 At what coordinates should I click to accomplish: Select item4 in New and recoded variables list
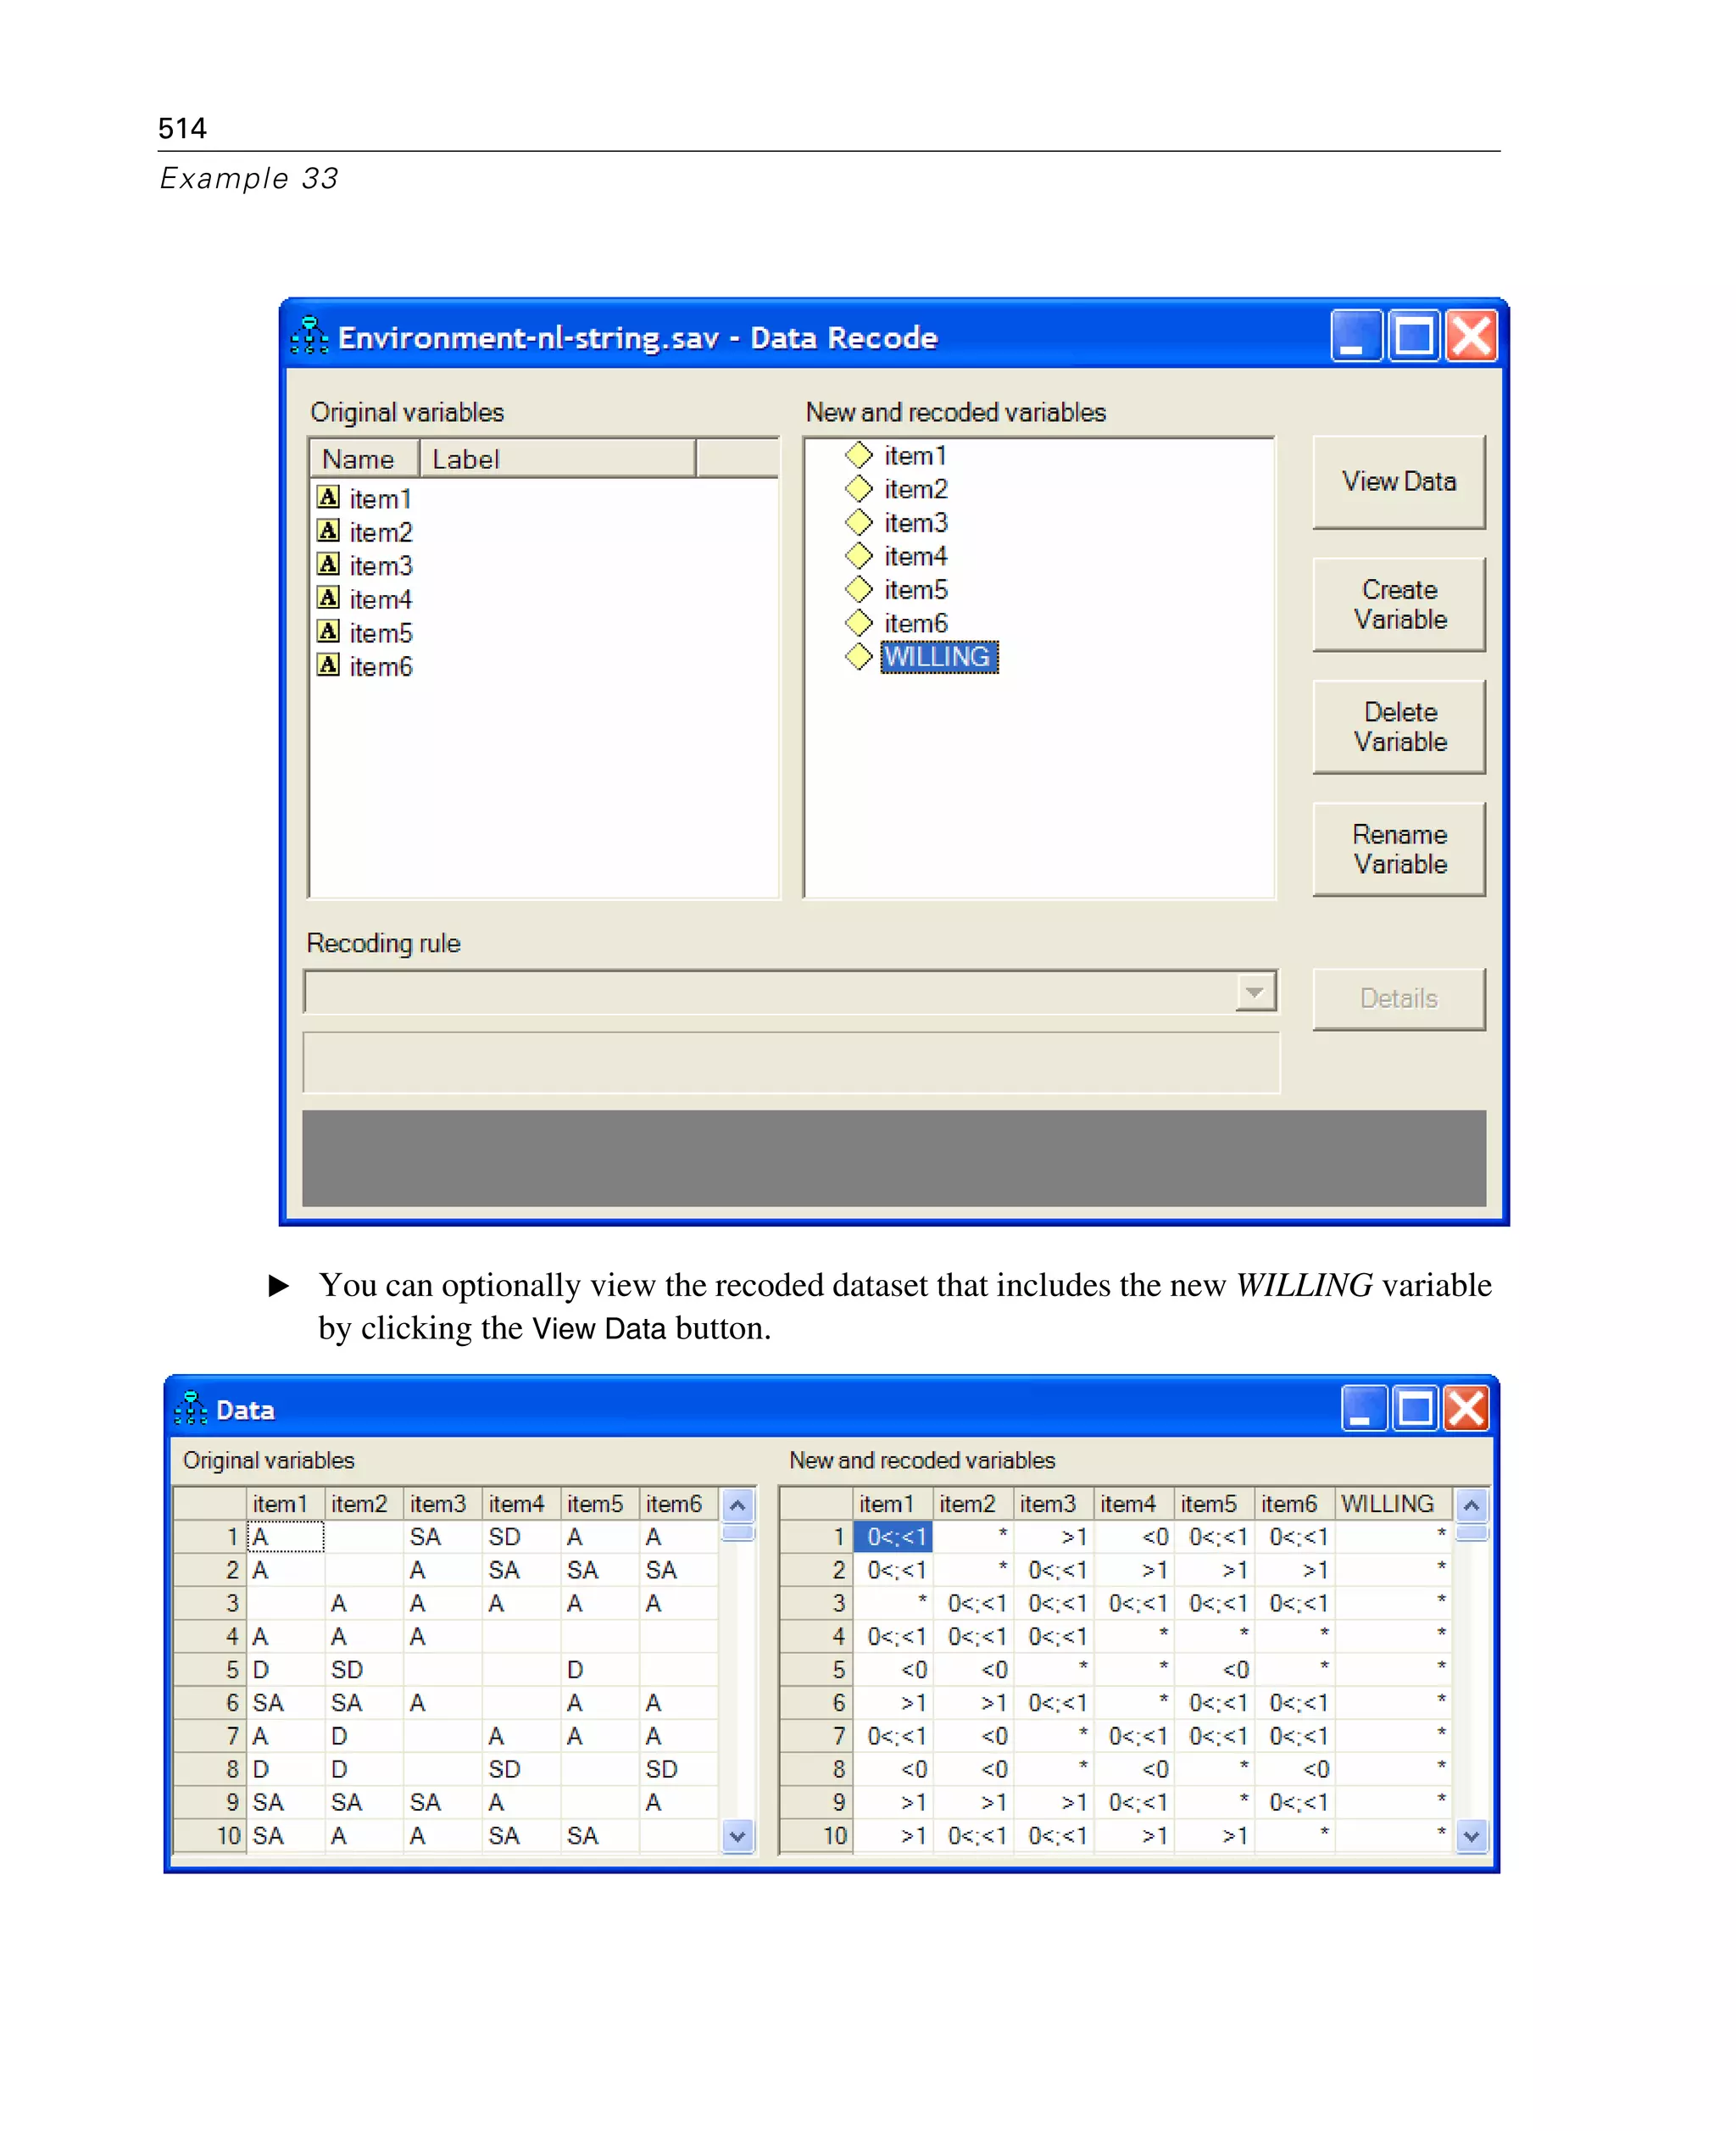(915, 556)
